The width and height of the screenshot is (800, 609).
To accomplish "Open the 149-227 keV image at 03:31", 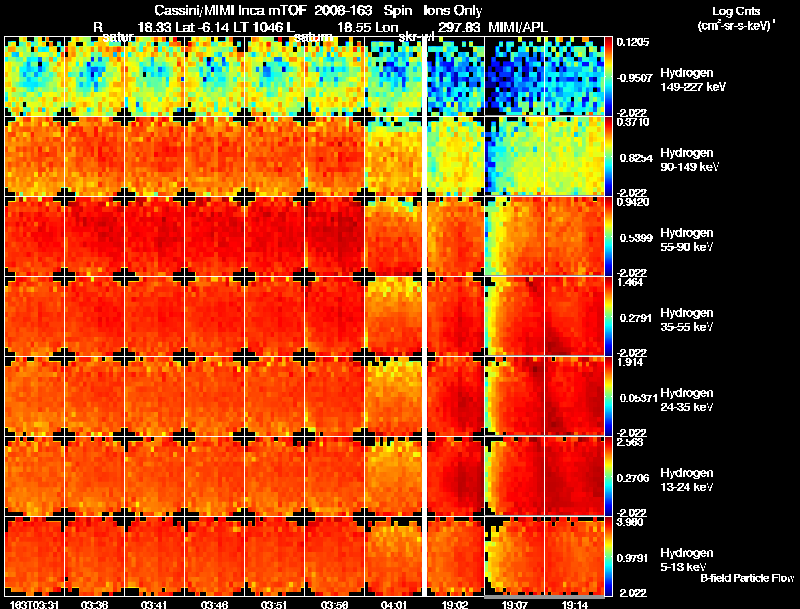I will tap(34, 76).
